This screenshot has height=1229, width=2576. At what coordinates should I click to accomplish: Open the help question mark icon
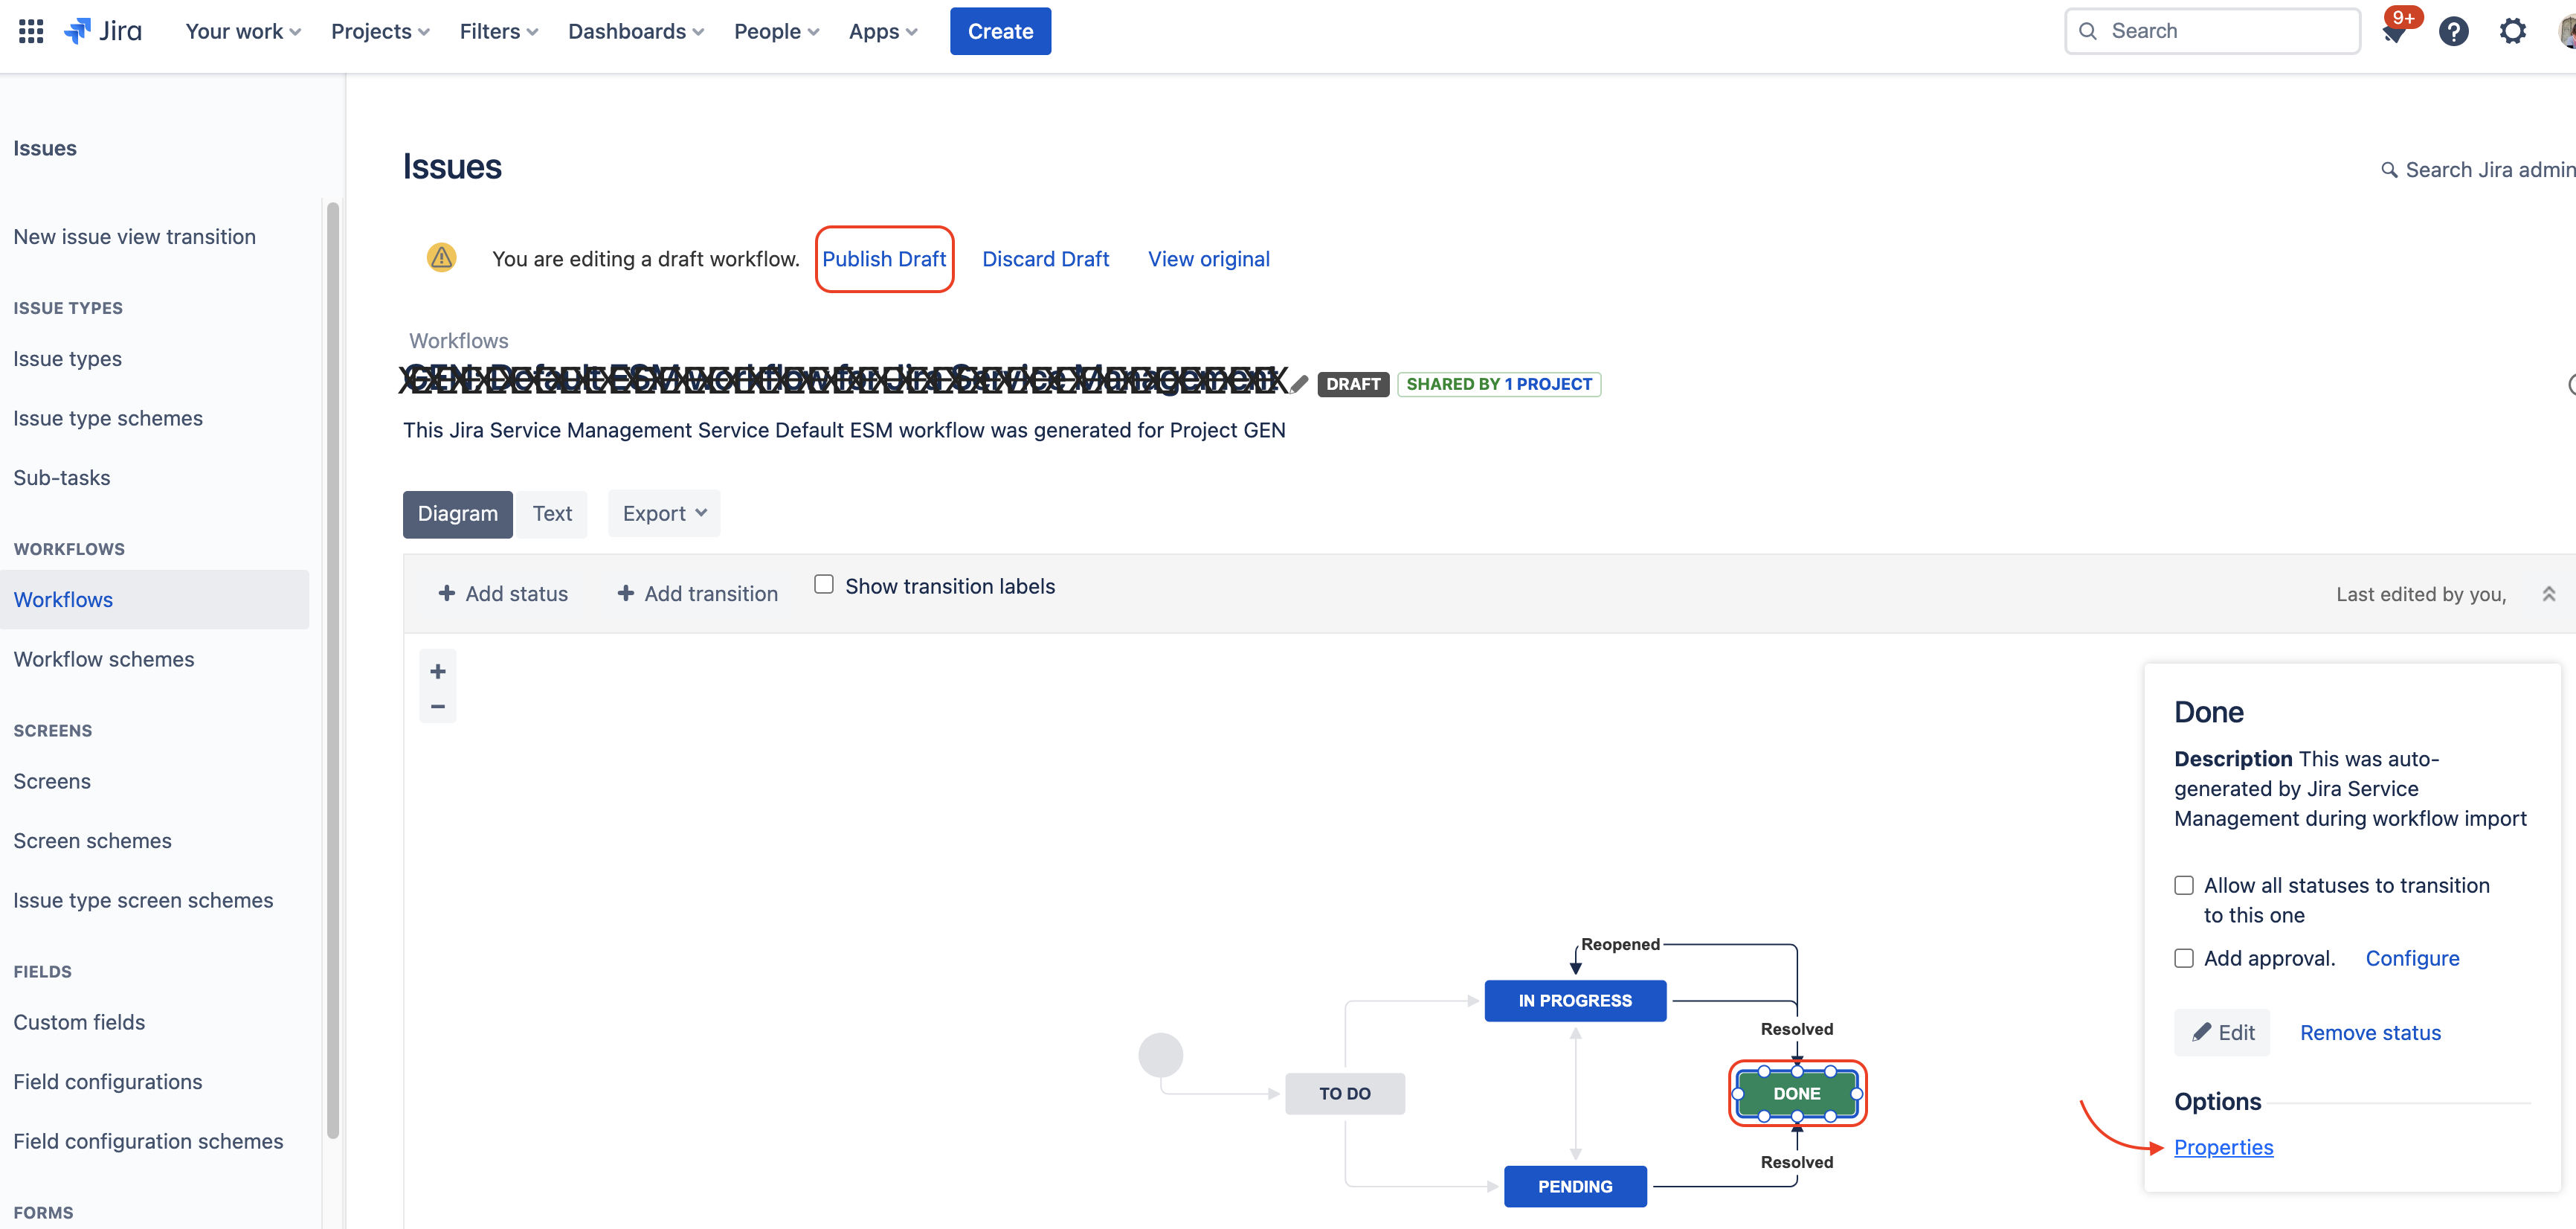pos(2453,31)
